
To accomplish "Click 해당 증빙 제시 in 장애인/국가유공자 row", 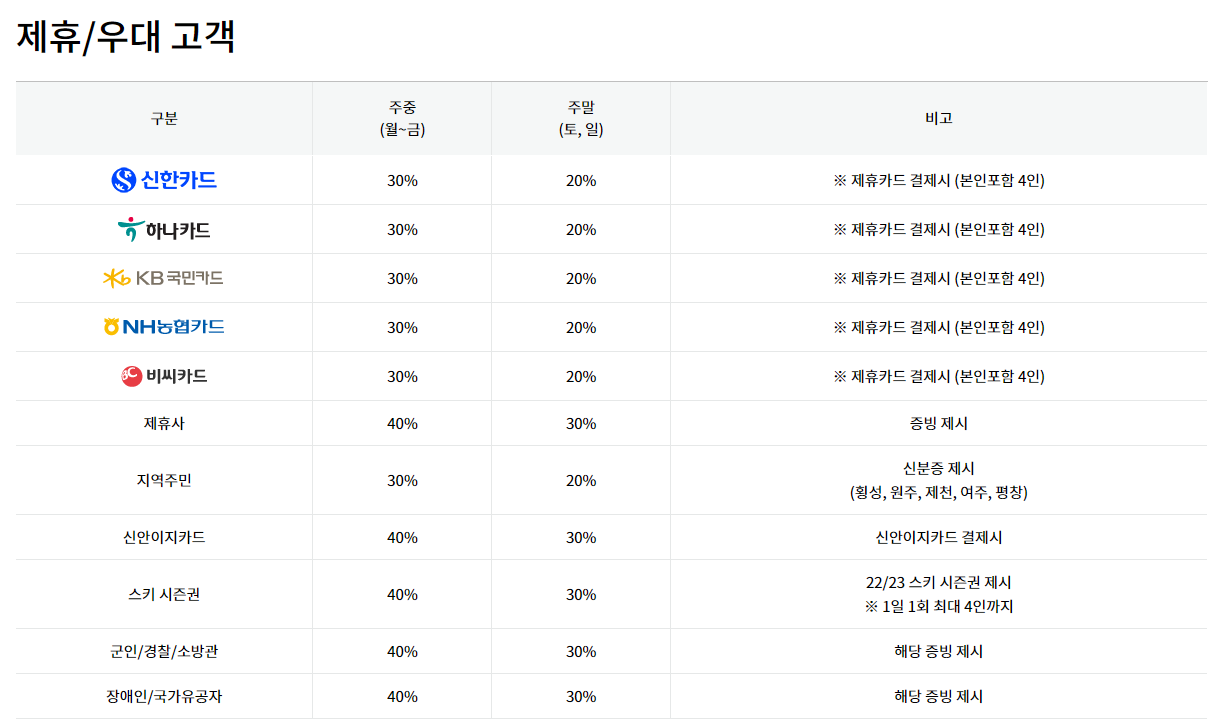I will tap(939, 696).
